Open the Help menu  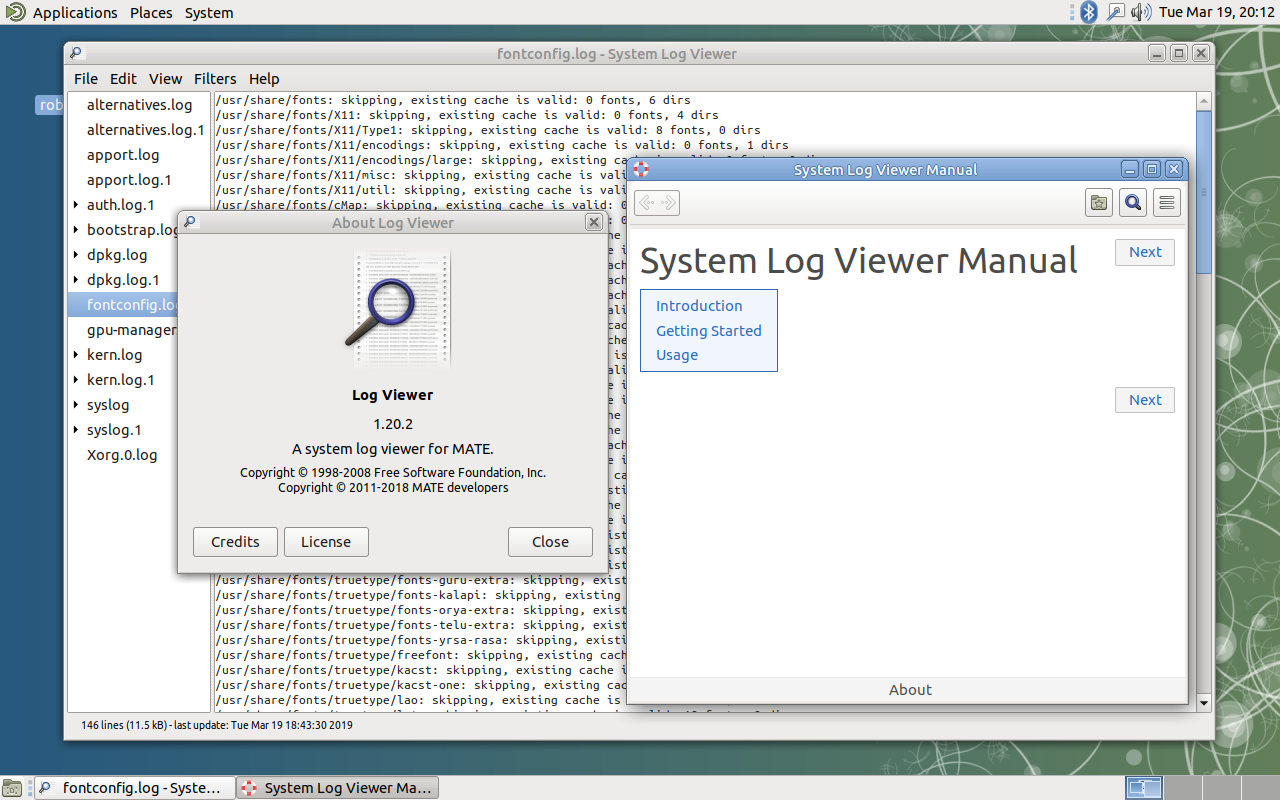tap(264, 78)
